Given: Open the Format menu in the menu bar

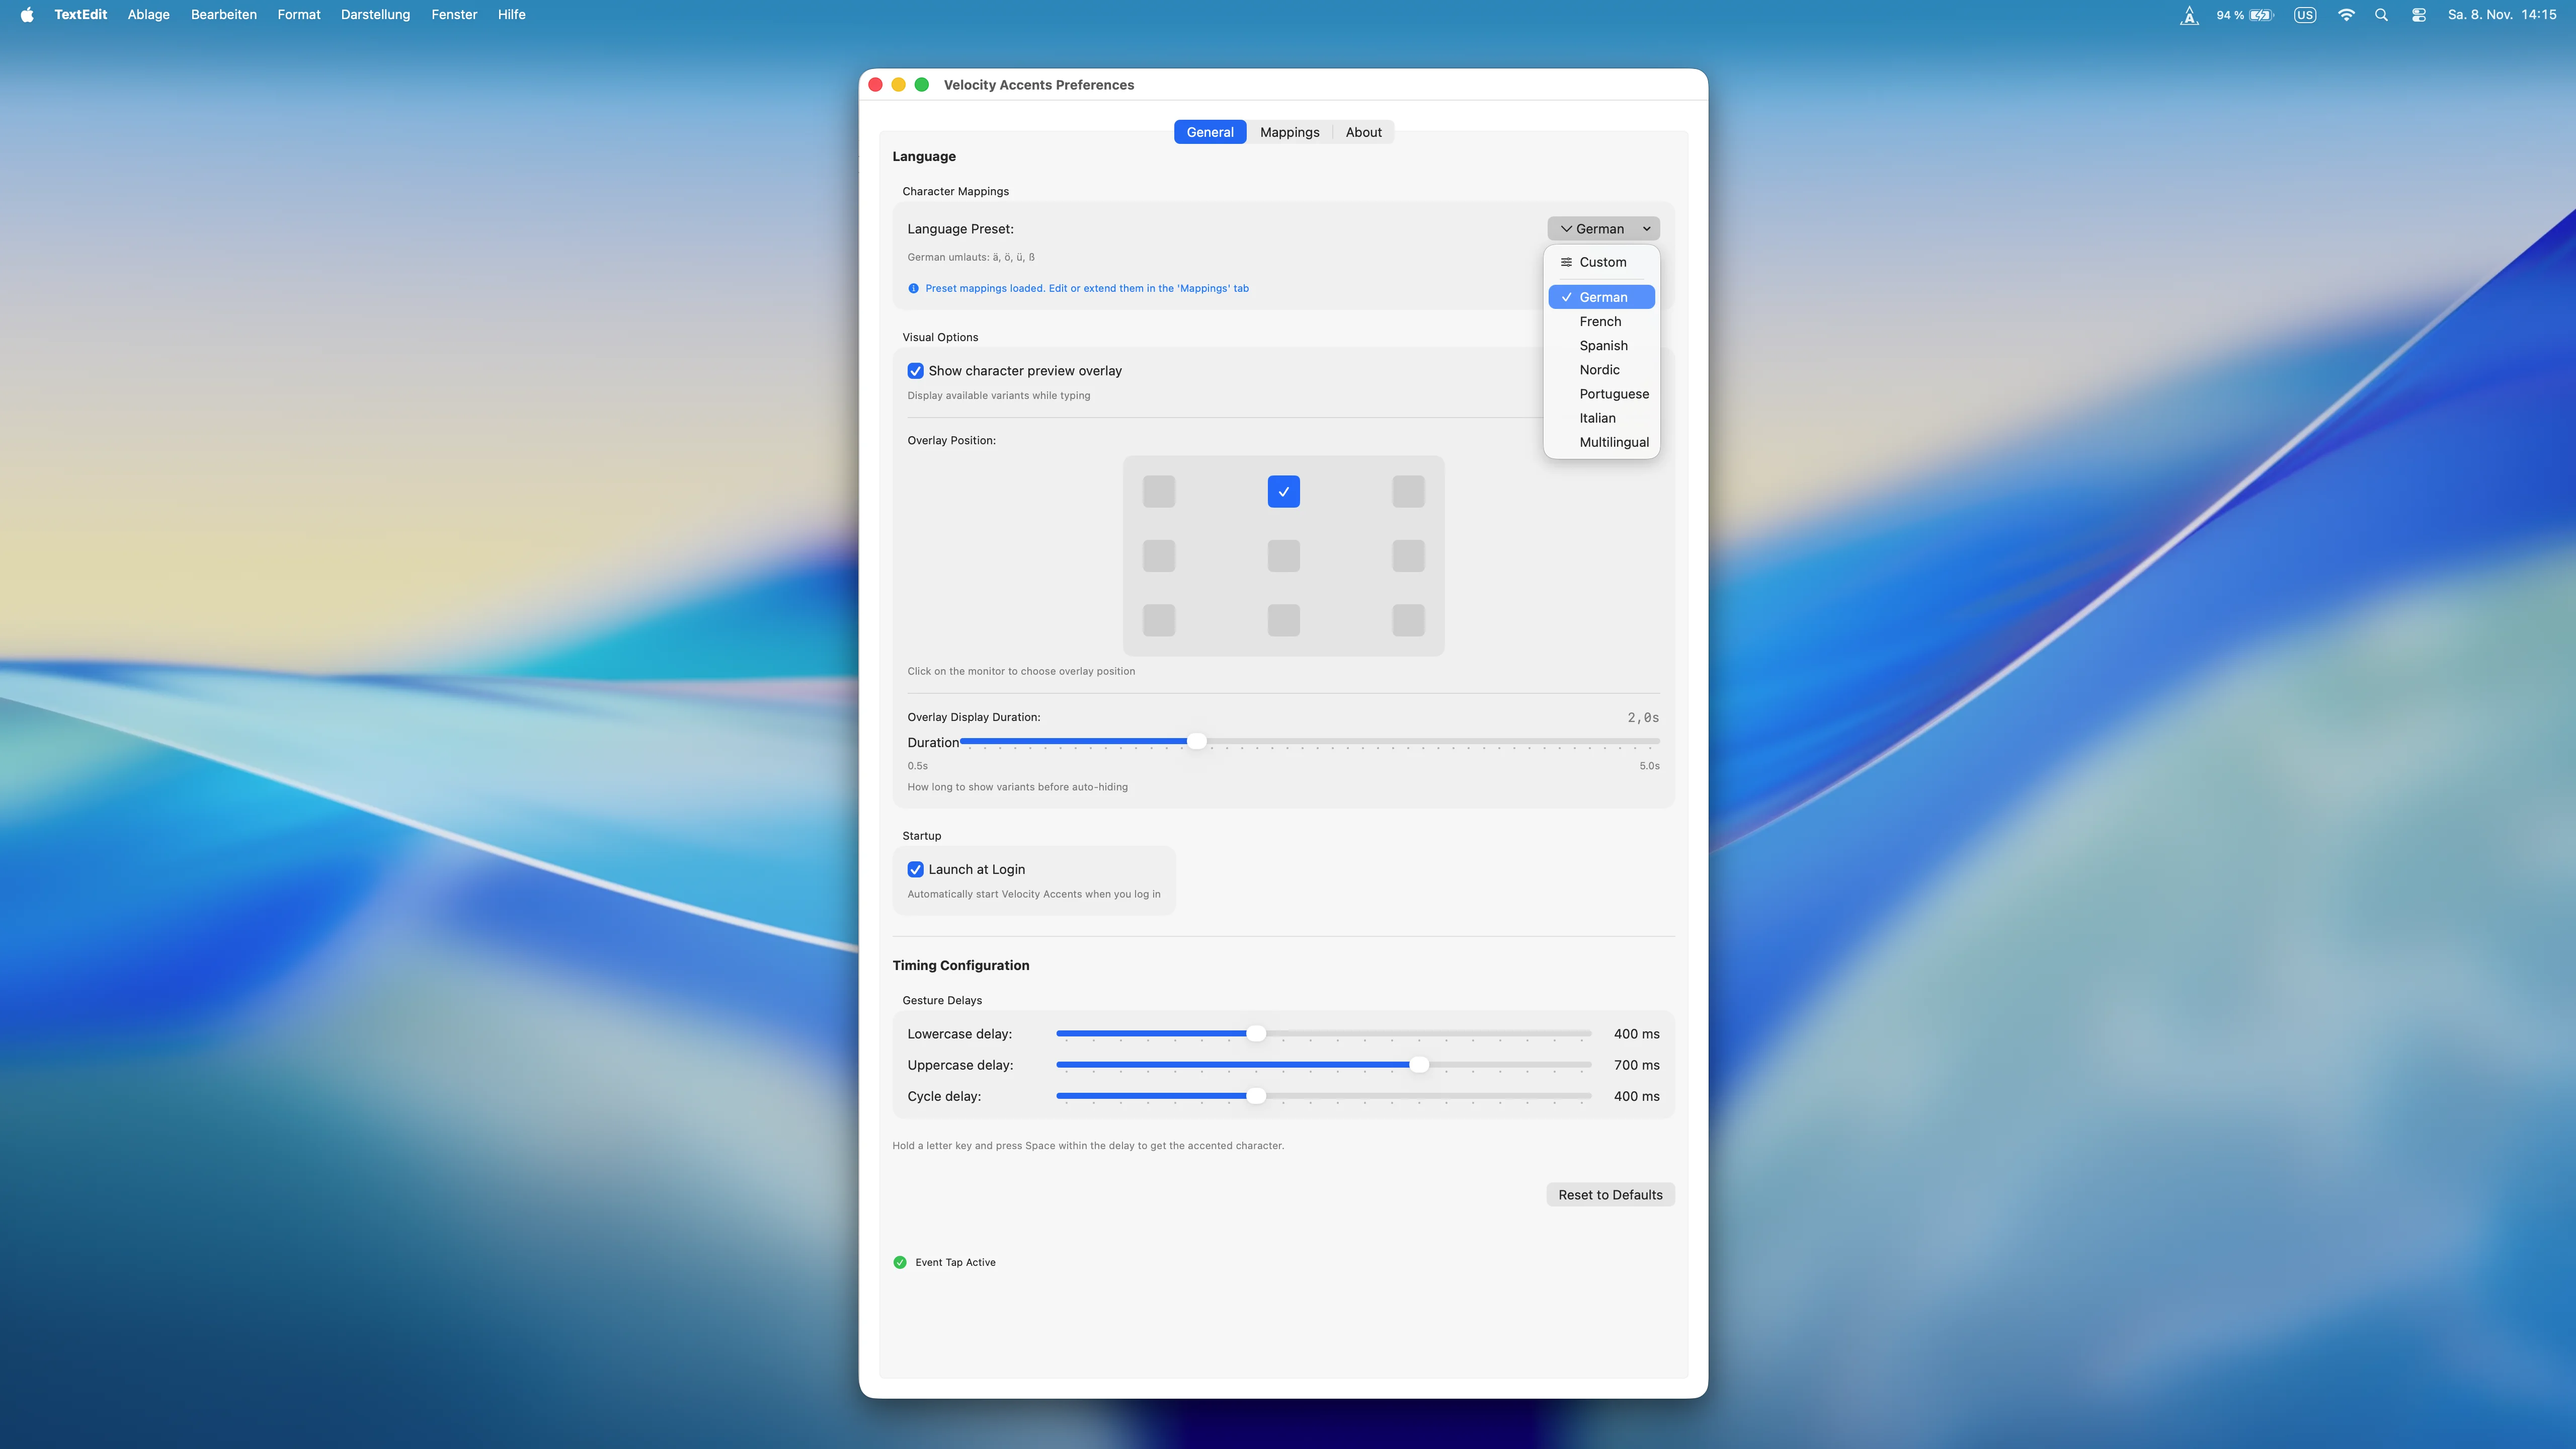Looking at the screenshot, I should (x=298, y=14).
